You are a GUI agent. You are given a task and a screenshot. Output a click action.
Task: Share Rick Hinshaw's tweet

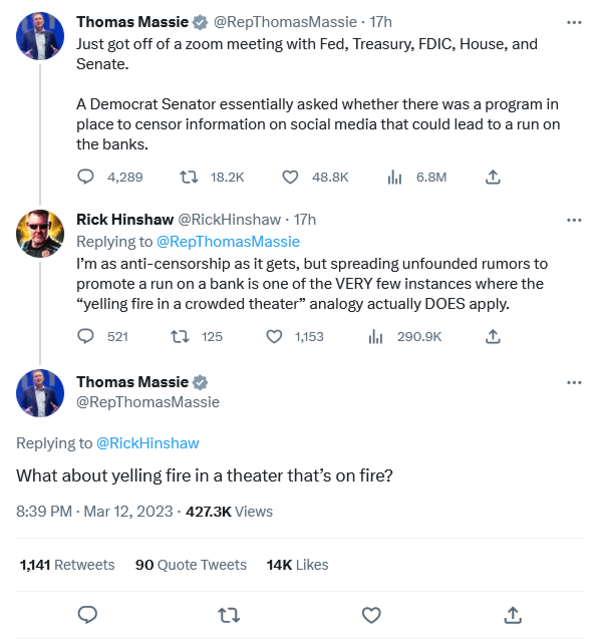point(492,337)
